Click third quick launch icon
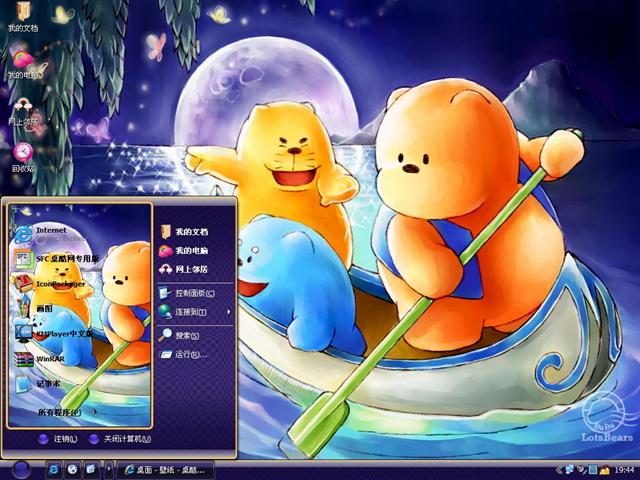 pyautogui.click(x=91, y=470)
